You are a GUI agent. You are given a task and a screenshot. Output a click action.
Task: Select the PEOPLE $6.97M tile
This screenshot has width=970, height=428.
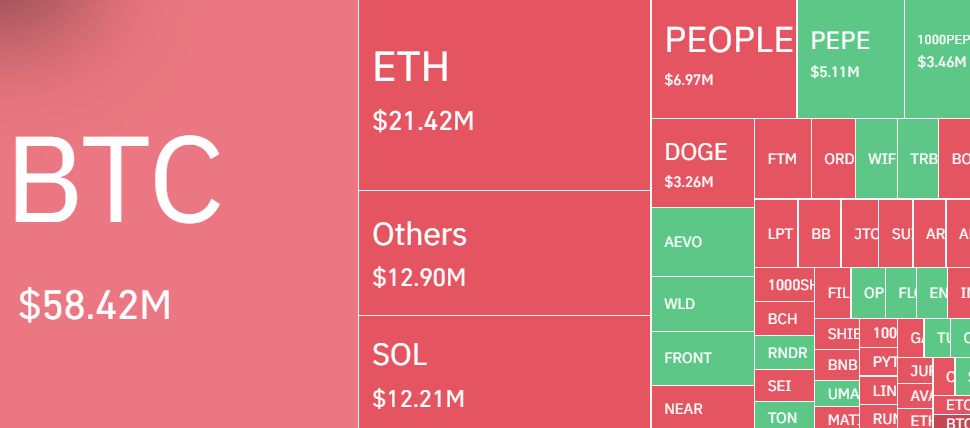coord(724,59)
